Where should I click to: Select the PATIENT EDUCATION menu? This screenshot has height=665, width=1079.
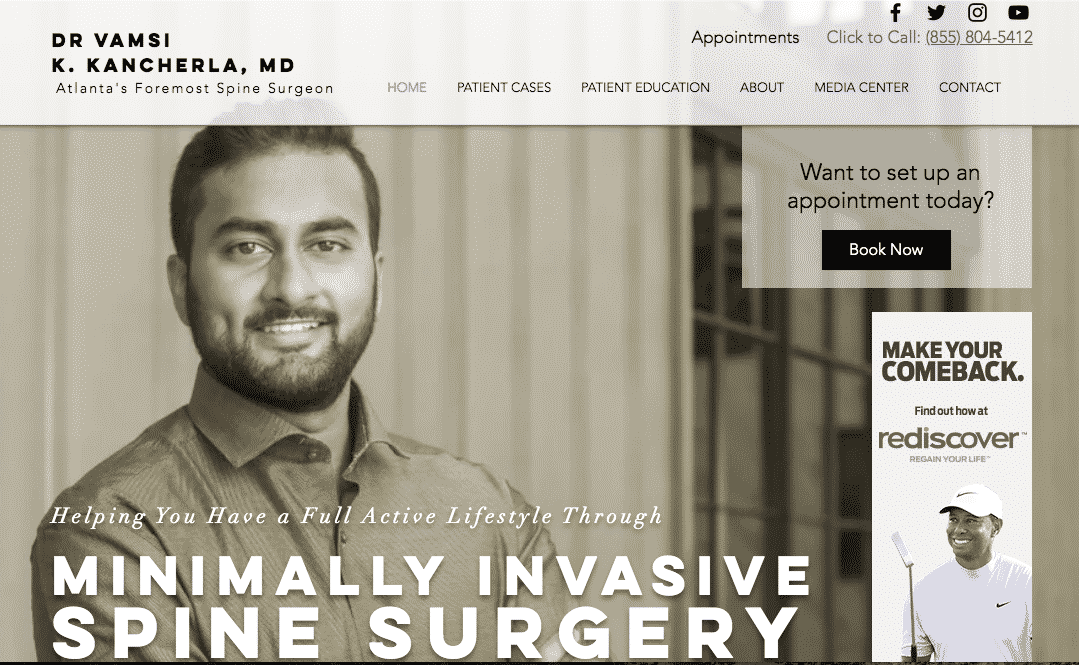(645, 87)
